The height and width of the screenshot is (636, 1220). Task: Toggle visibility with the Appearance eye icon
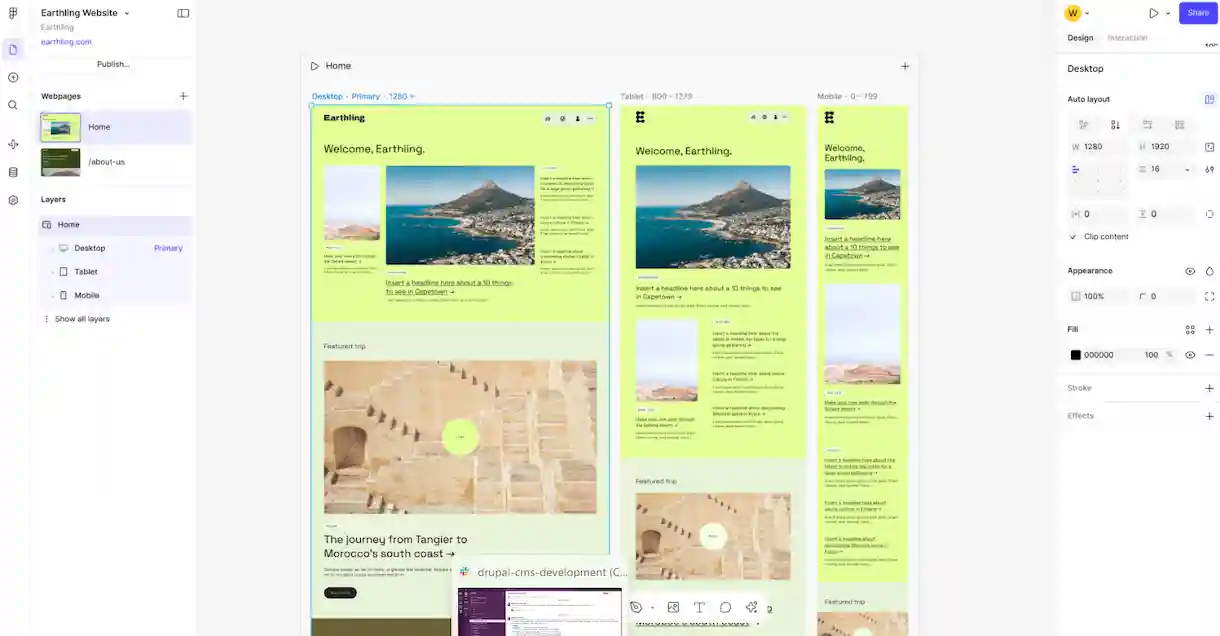coord(1189,270)
